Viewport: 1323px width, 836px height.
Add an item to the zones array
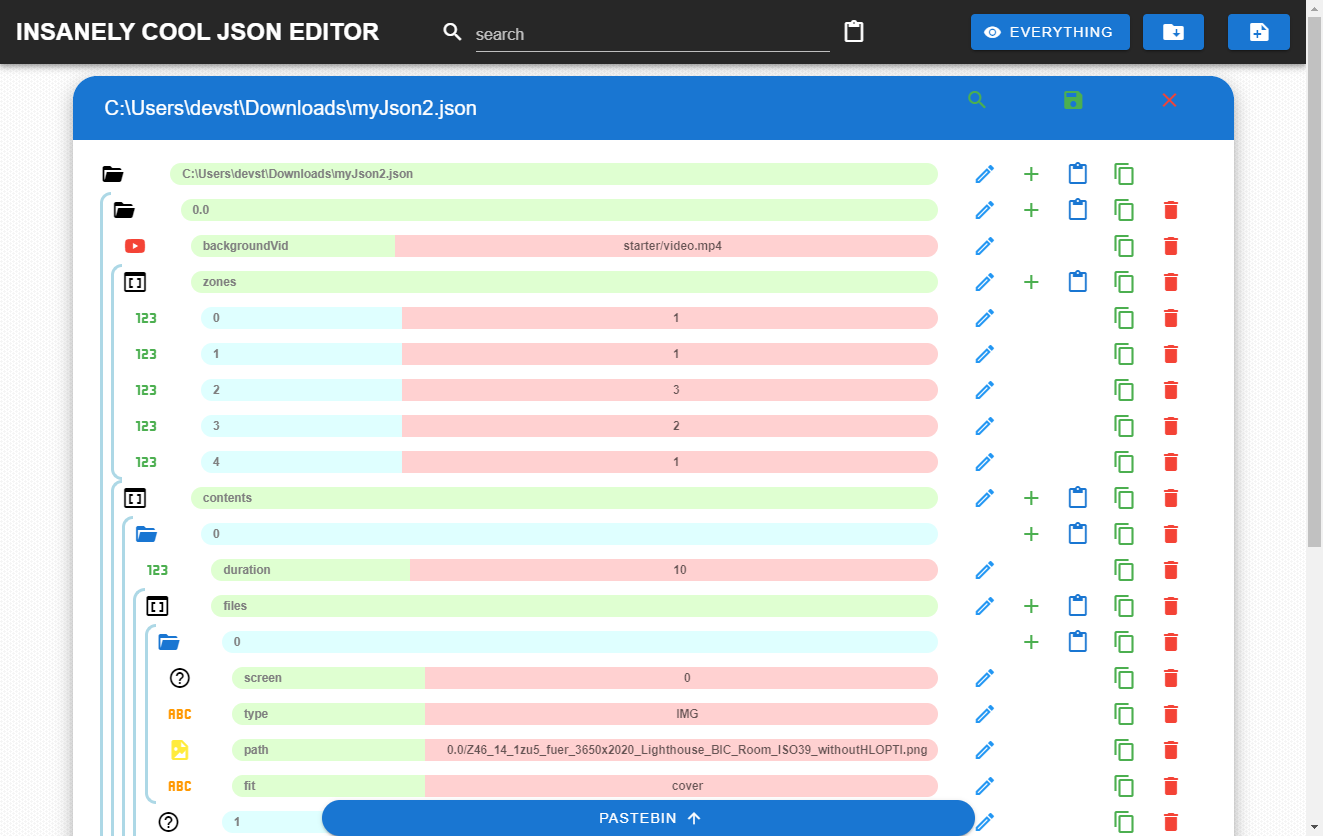(x=1031, y=282)
